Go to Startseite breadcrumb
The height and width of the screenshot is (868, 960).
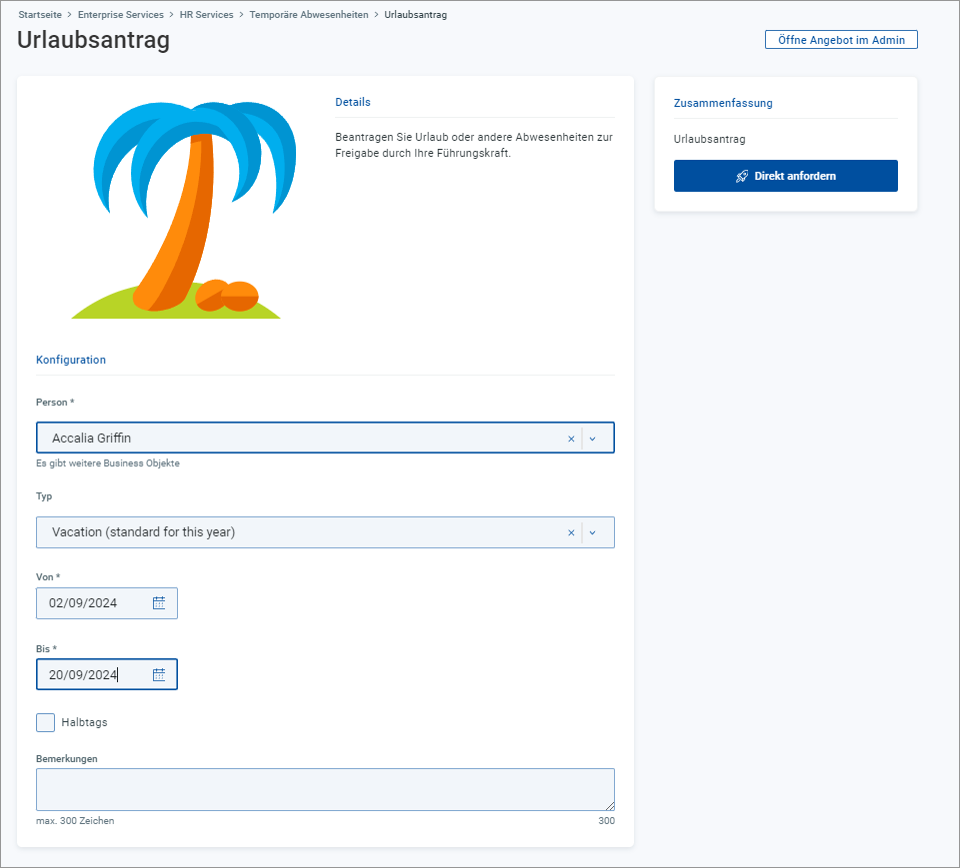pyautogui.click(x=40, y=15)
